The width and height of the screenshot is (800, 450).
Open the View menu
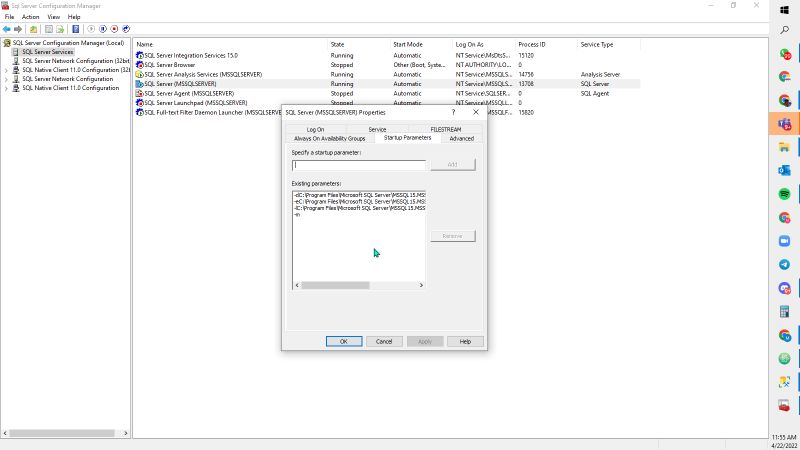click(54, 17)
